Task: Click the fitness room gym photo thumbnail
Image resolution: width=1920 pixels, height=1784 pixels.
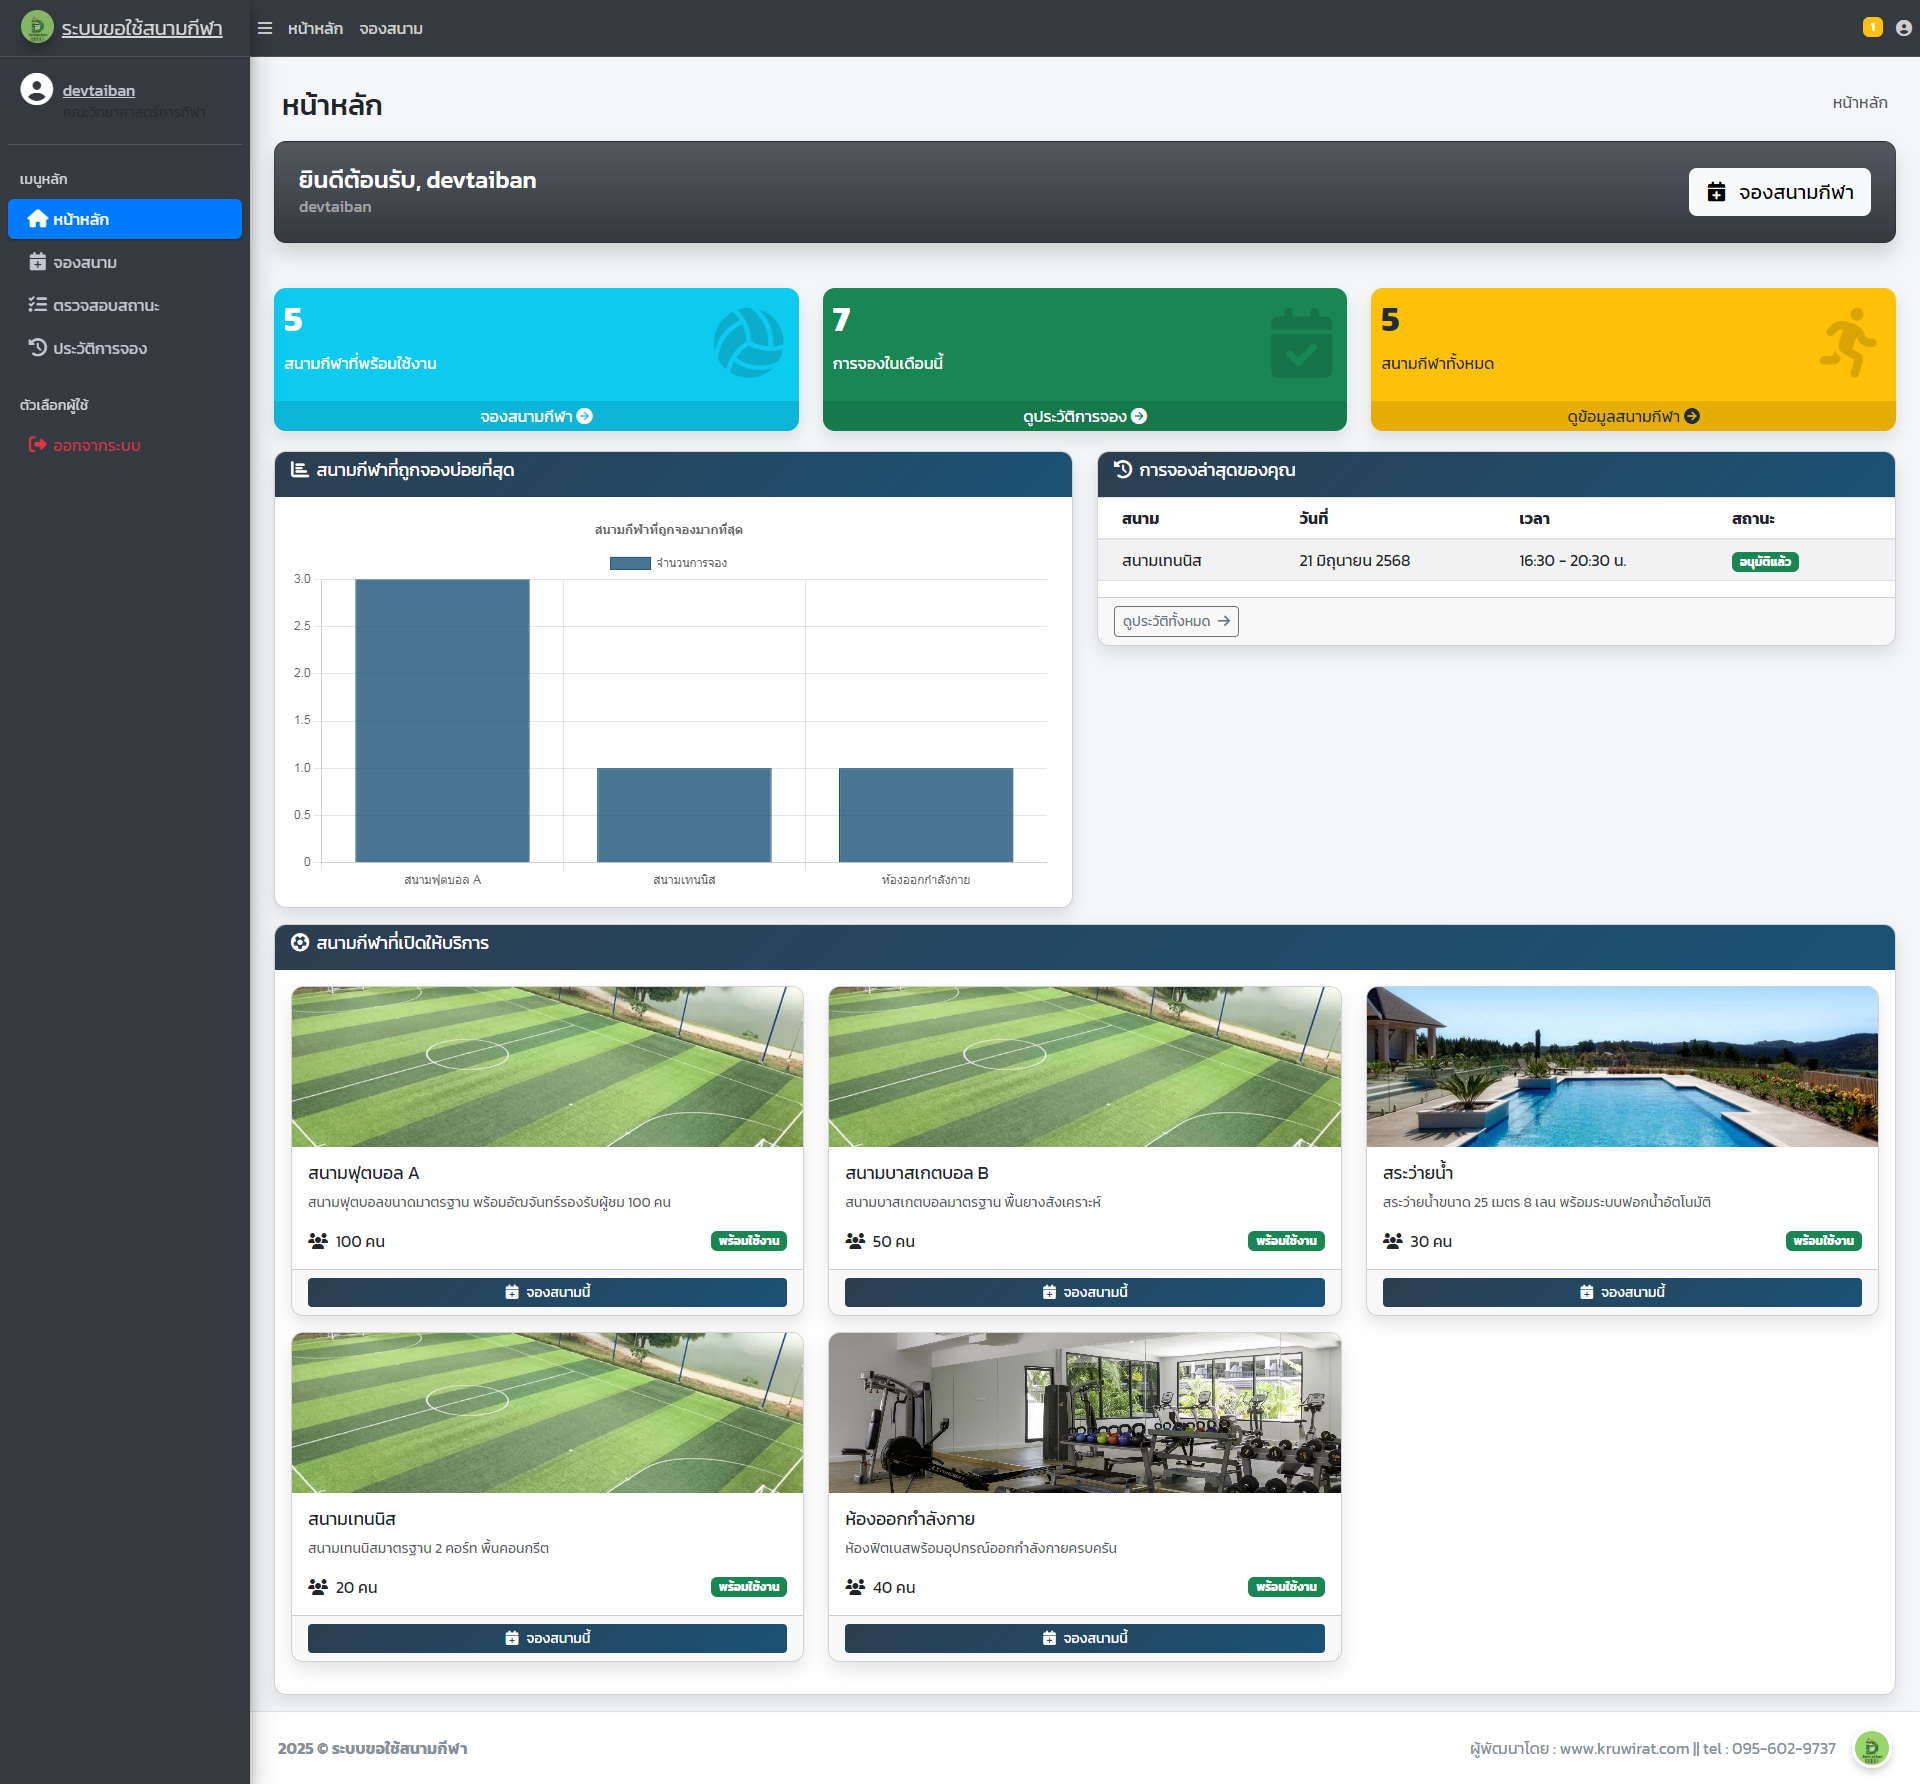Action: click(x=1084, y=1412)
